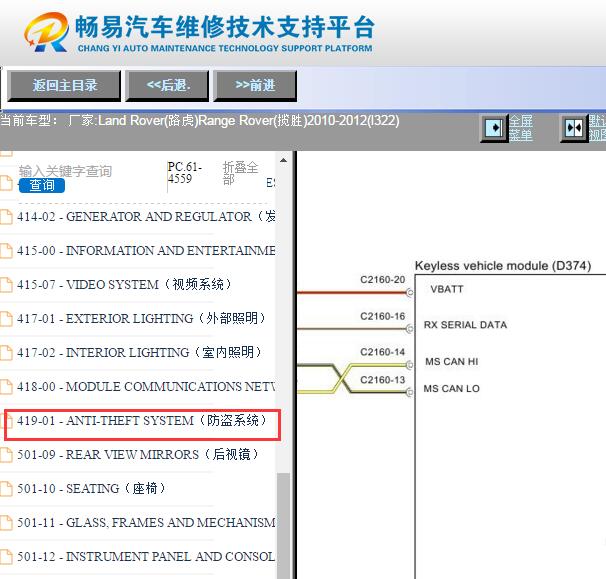The height and width of the screenshot is (579, 606).
Task: Open 501-09 Rear View Mirrors section
Action: pos(138,455)
